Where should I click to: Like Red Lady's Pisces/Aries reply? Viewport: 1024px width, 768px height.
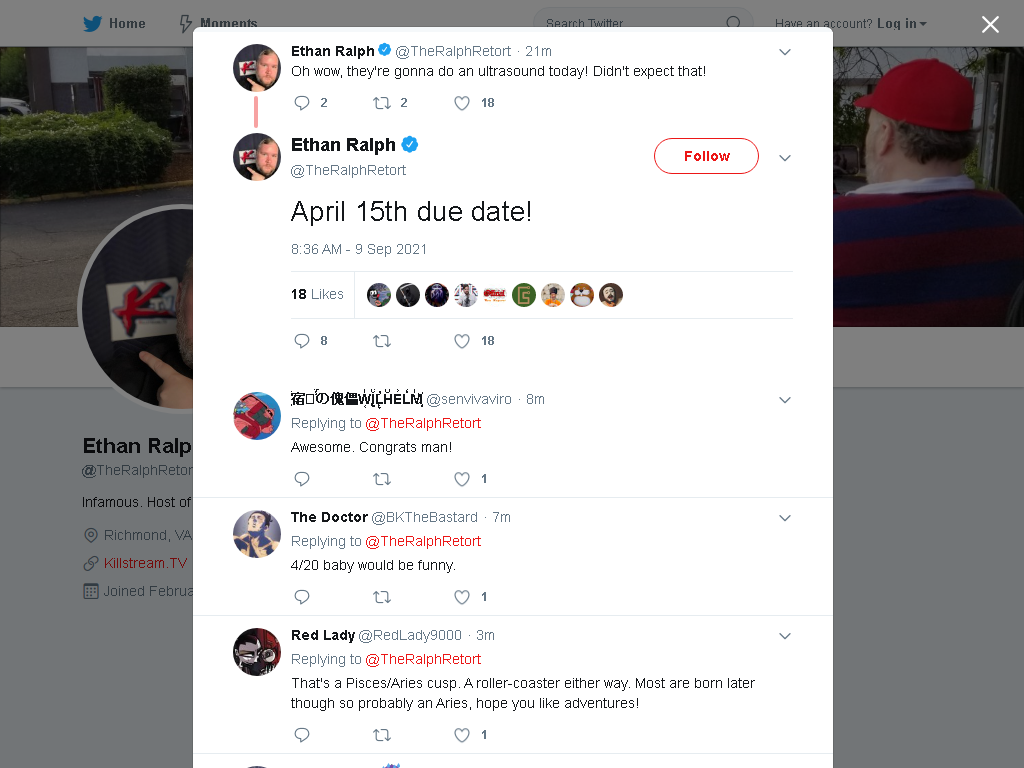[x=462, y=735]
